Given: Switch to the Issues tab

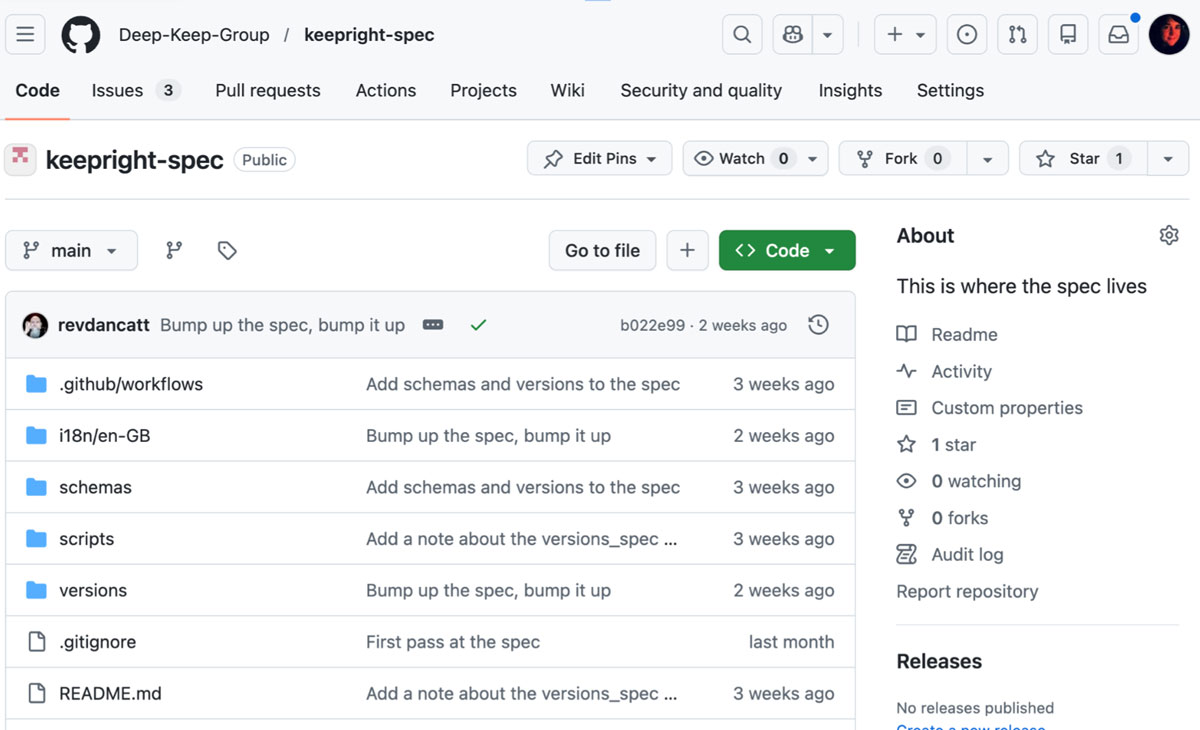Looking at the screenshot, I should [135, 90].
